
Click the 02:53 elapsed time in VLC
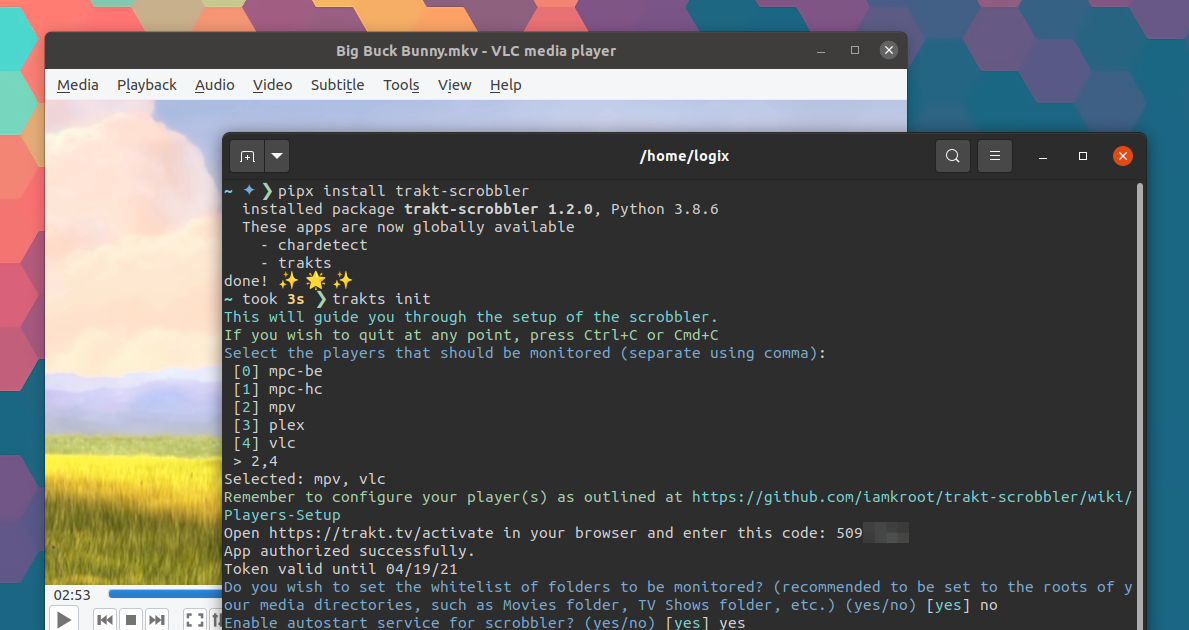click(72, 595)
